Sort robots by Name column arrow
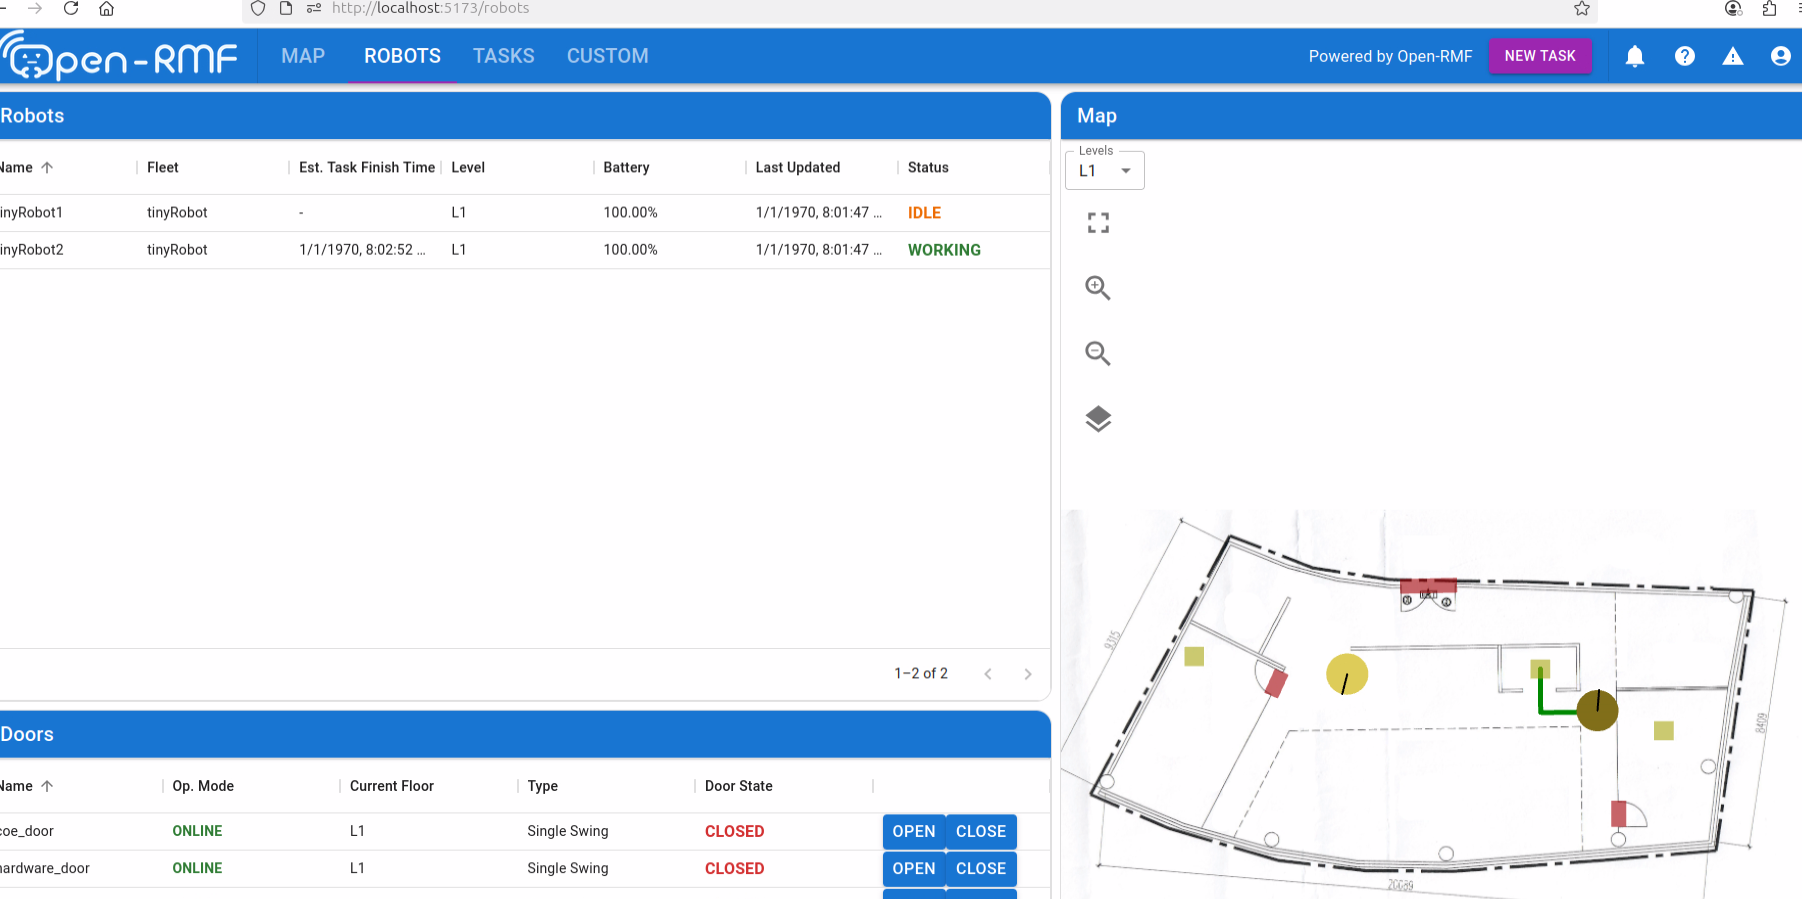The image size is (1802, 899). click(x=47, y=168)
